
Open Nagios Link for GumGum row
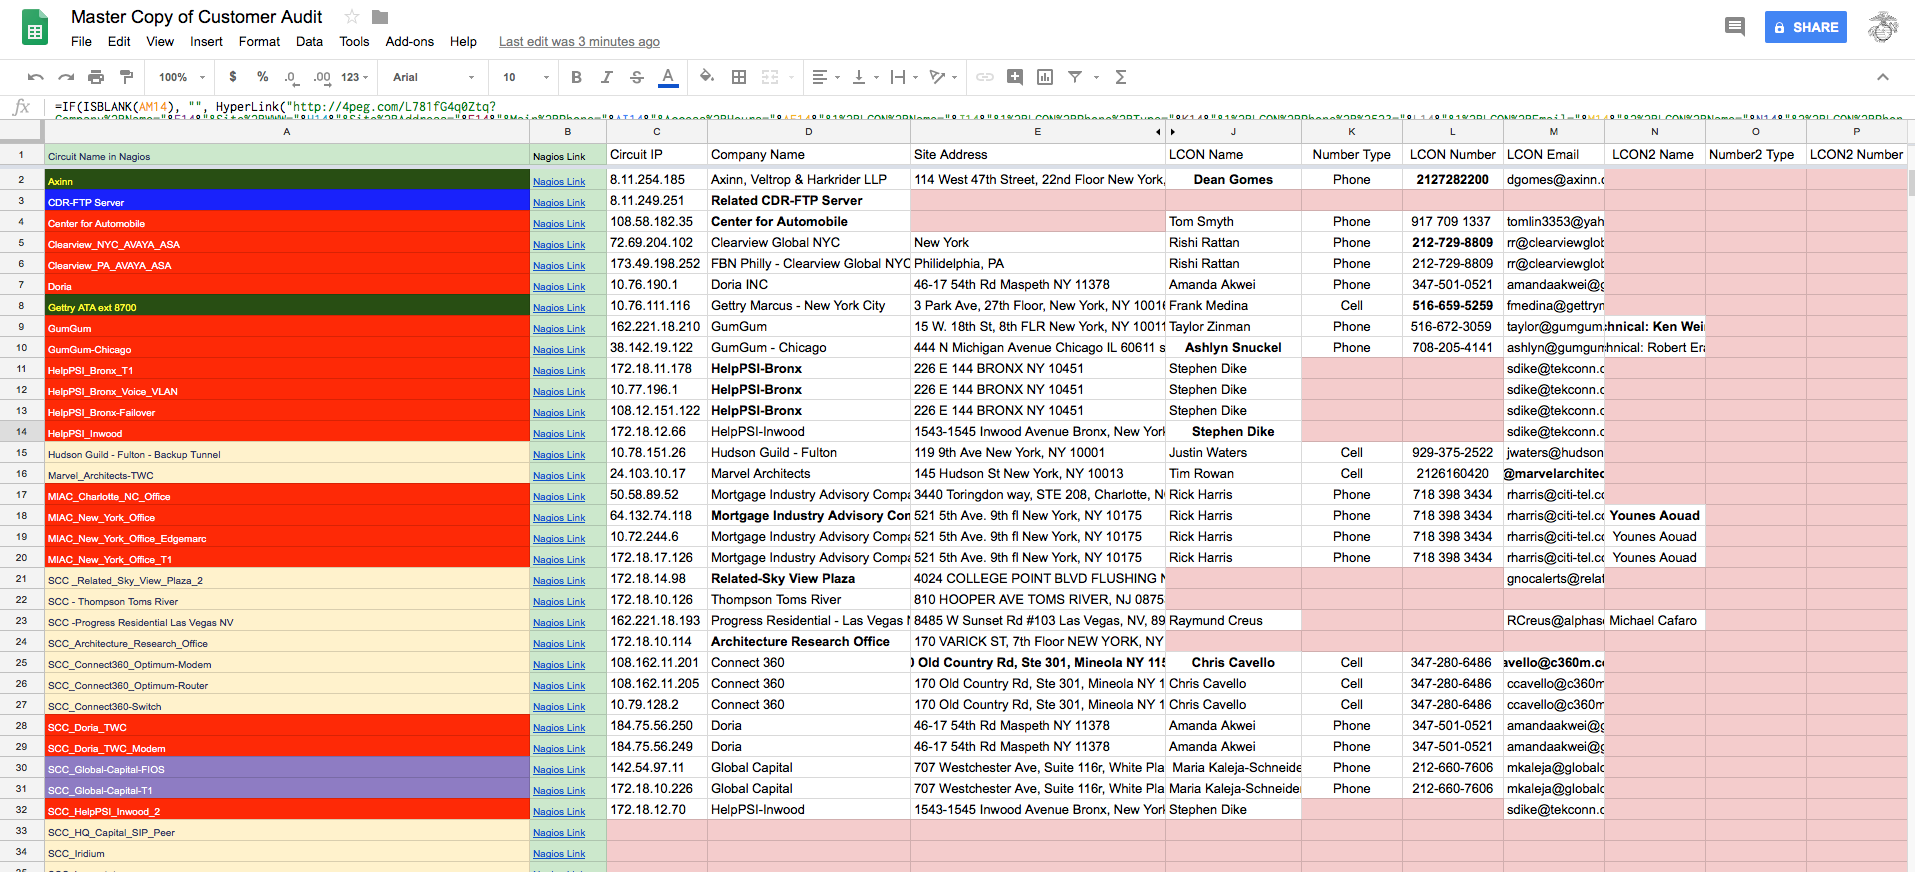tap(559, 328)
